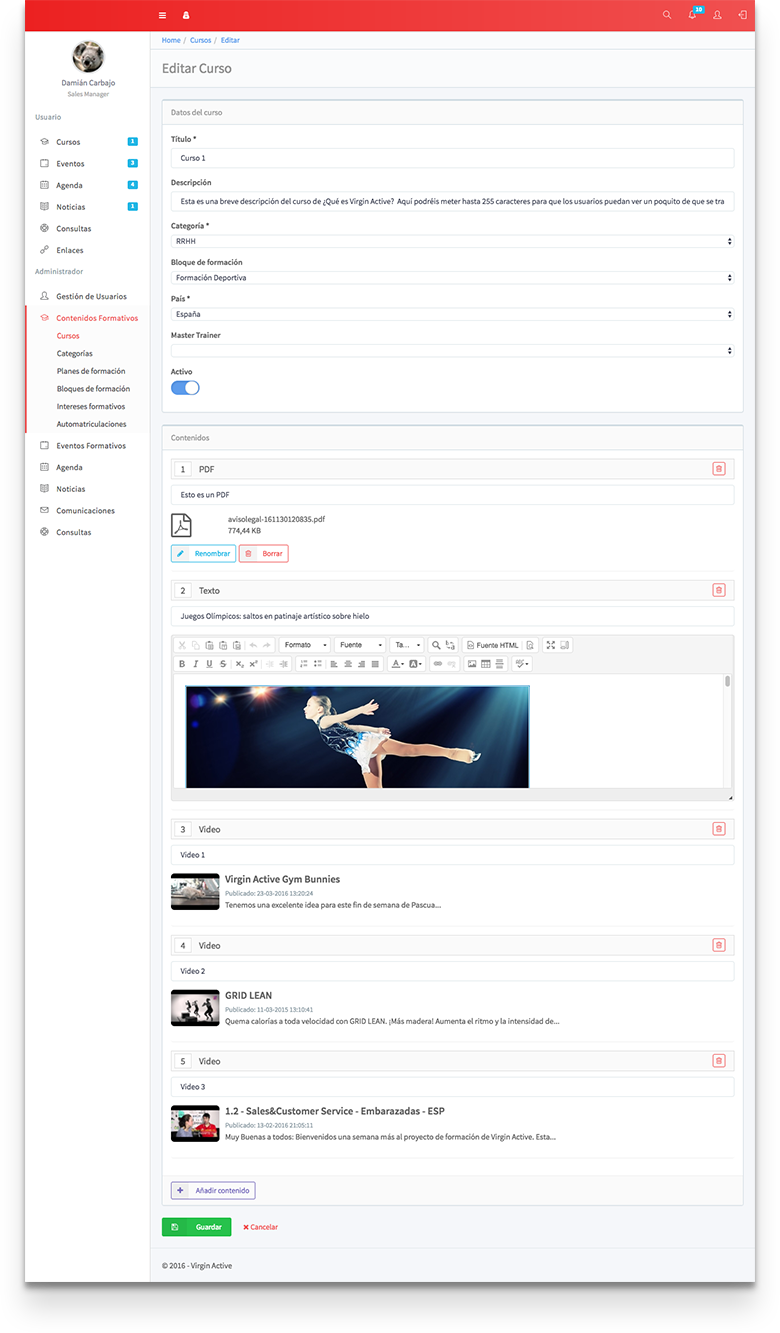The height and width of the screenshot is (1333, 780).
Task: Remove the Video 3 block via trash icon
Action: [718, 1061]
